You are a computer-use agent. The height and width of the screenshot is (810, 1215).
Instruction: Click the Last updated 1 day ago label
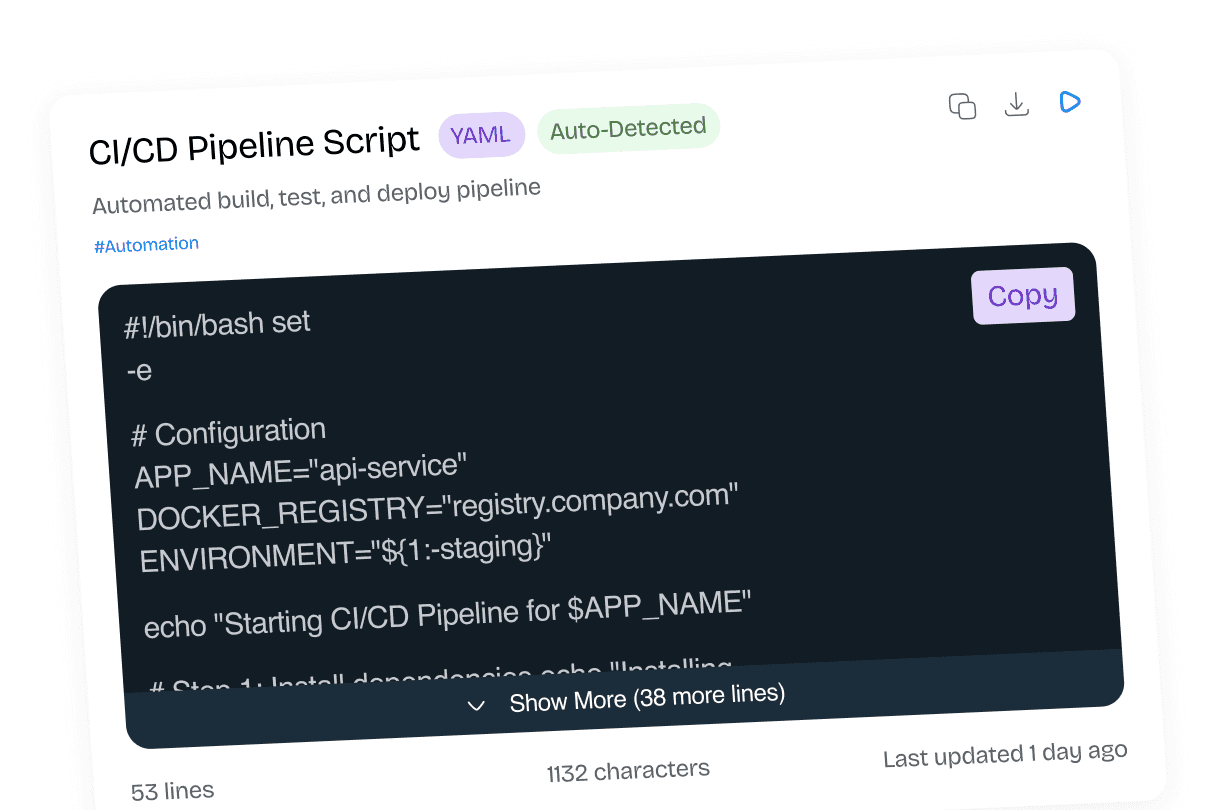1005,755
